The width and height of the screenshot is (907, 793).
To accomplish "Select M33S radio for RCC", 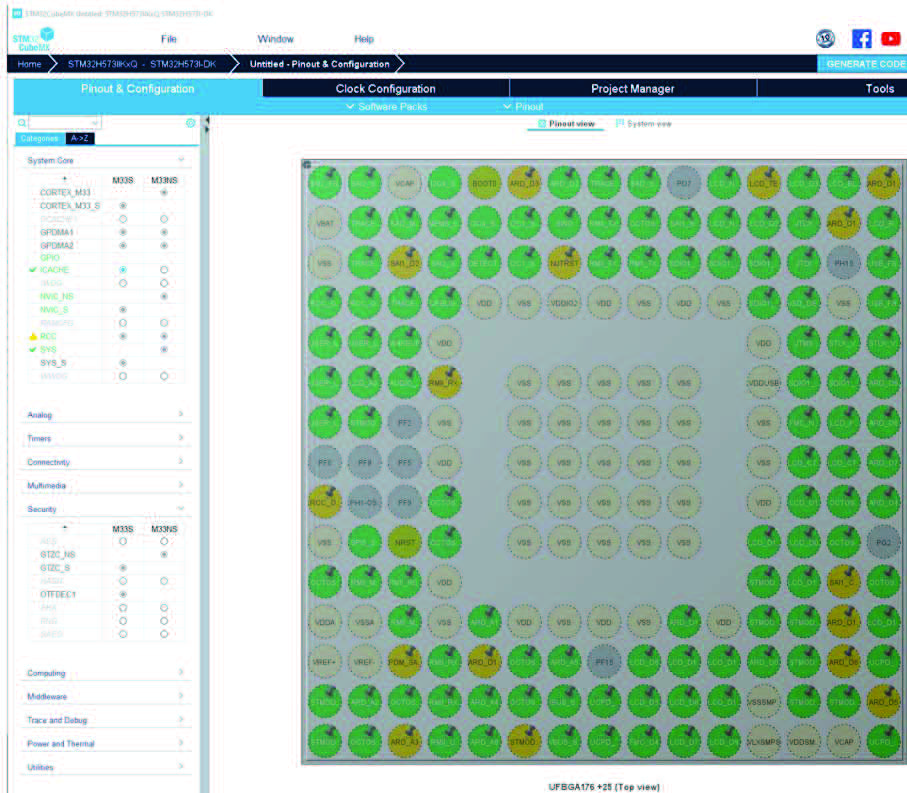I will pyautogui.click(x=123, y=337).
